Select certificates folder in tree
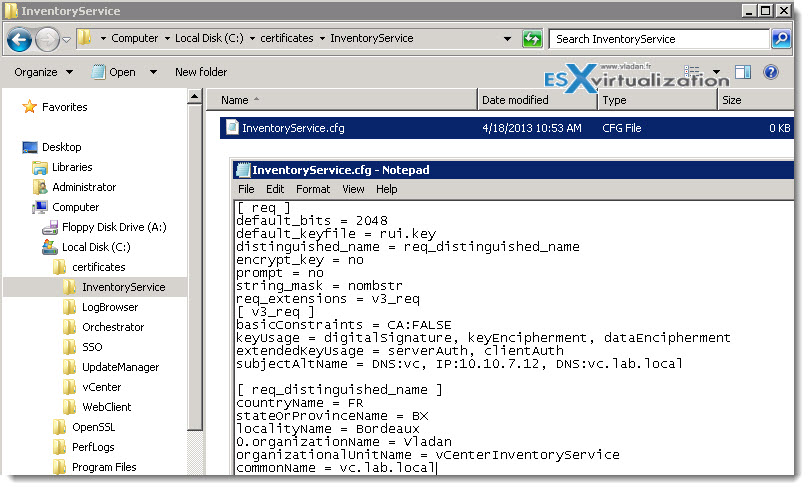 (x=99, y=267)
